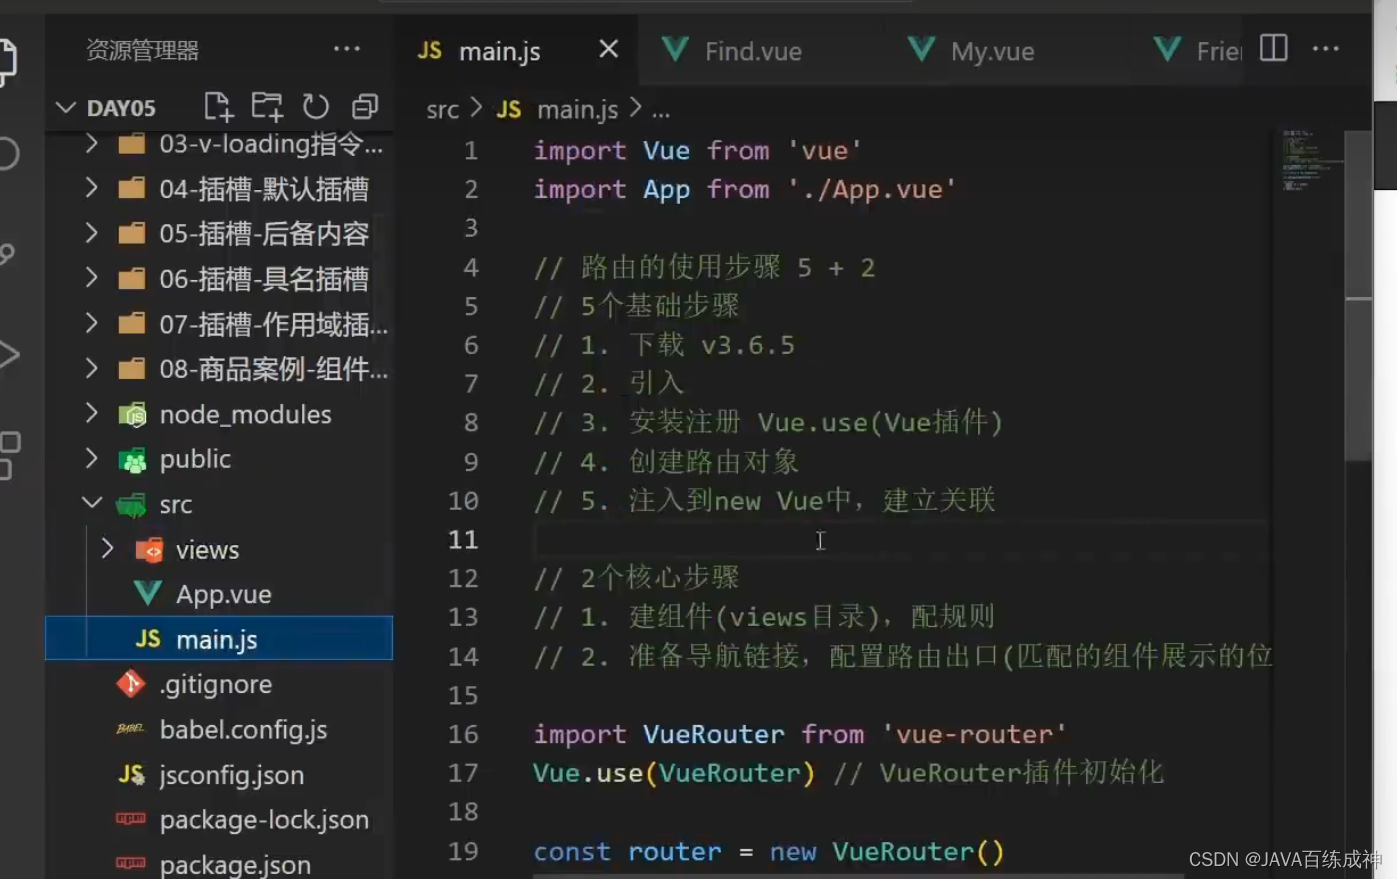Open editor more actions menu
The height and width of the screenshot is (879, 1397).
(1326, 48)
